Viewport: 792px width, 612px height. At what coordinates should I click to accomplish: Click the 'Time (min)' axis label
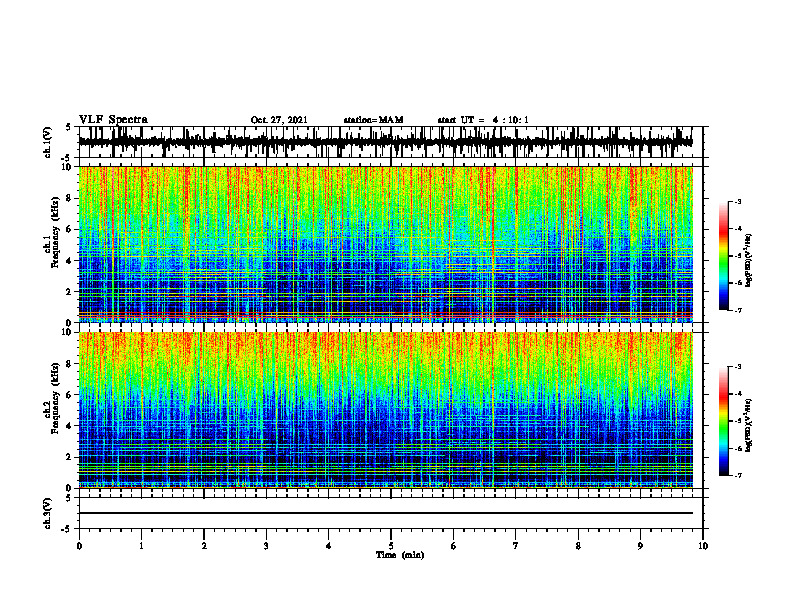400,555
